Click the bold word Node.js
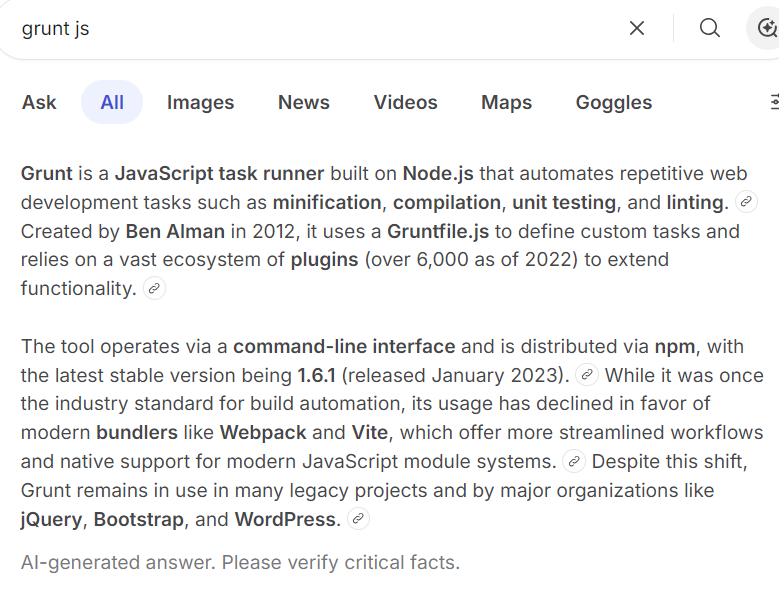This screenshot has width=779, height=596. [438, 174]
